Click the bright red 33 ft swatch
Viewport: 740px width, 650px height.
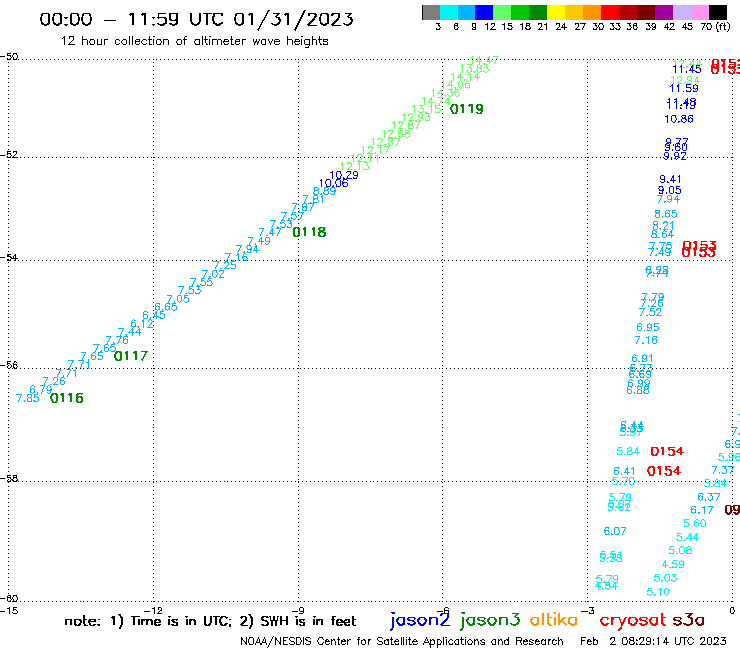click(x=610, y=12)
